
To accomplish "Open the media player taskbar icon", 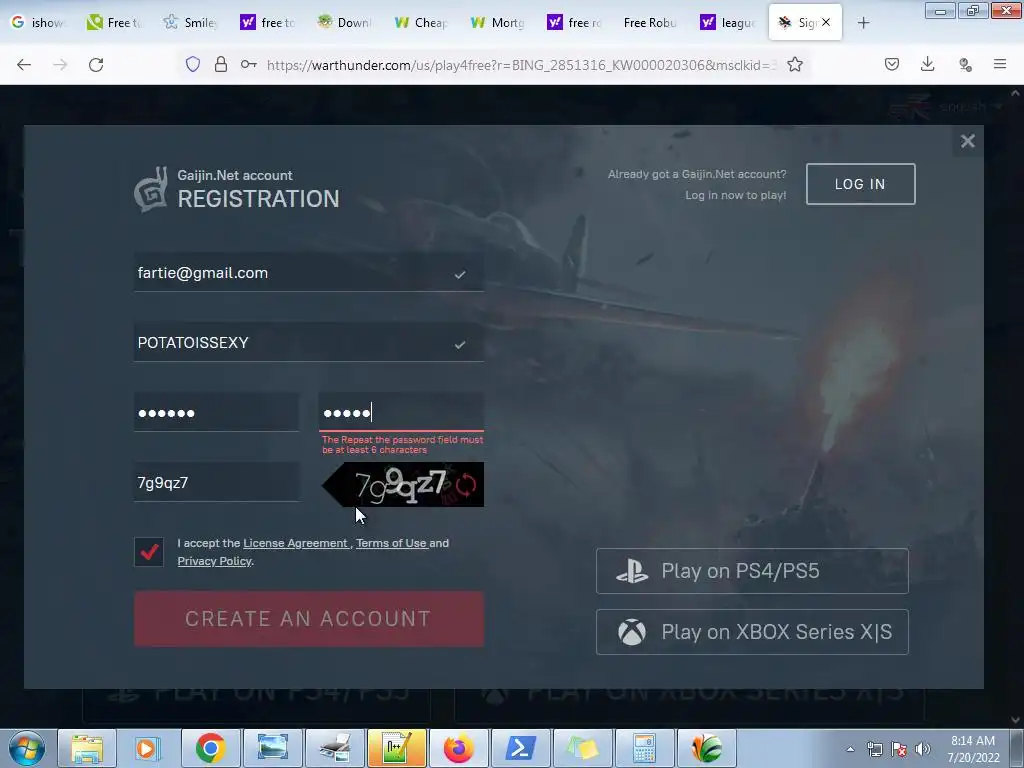I will pyautogui.click(x=148, y=748).
